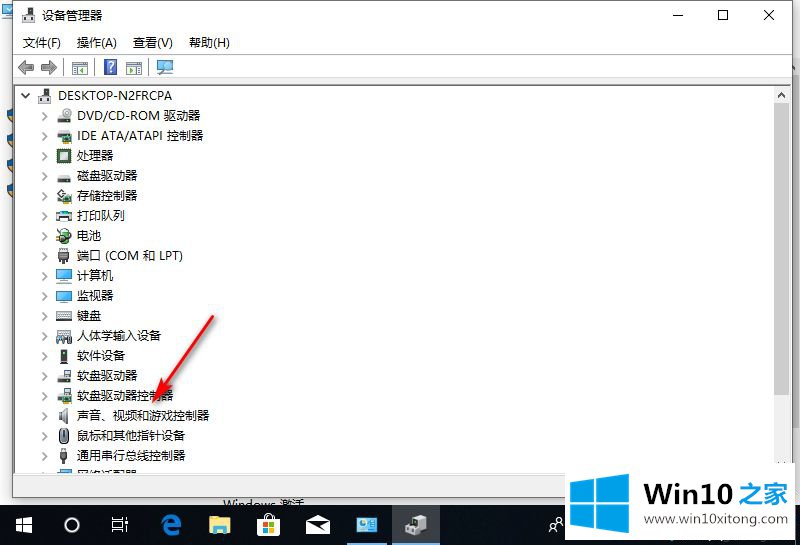
Task: Click the 电池 battery icon in tree
Action: [64, 236]
